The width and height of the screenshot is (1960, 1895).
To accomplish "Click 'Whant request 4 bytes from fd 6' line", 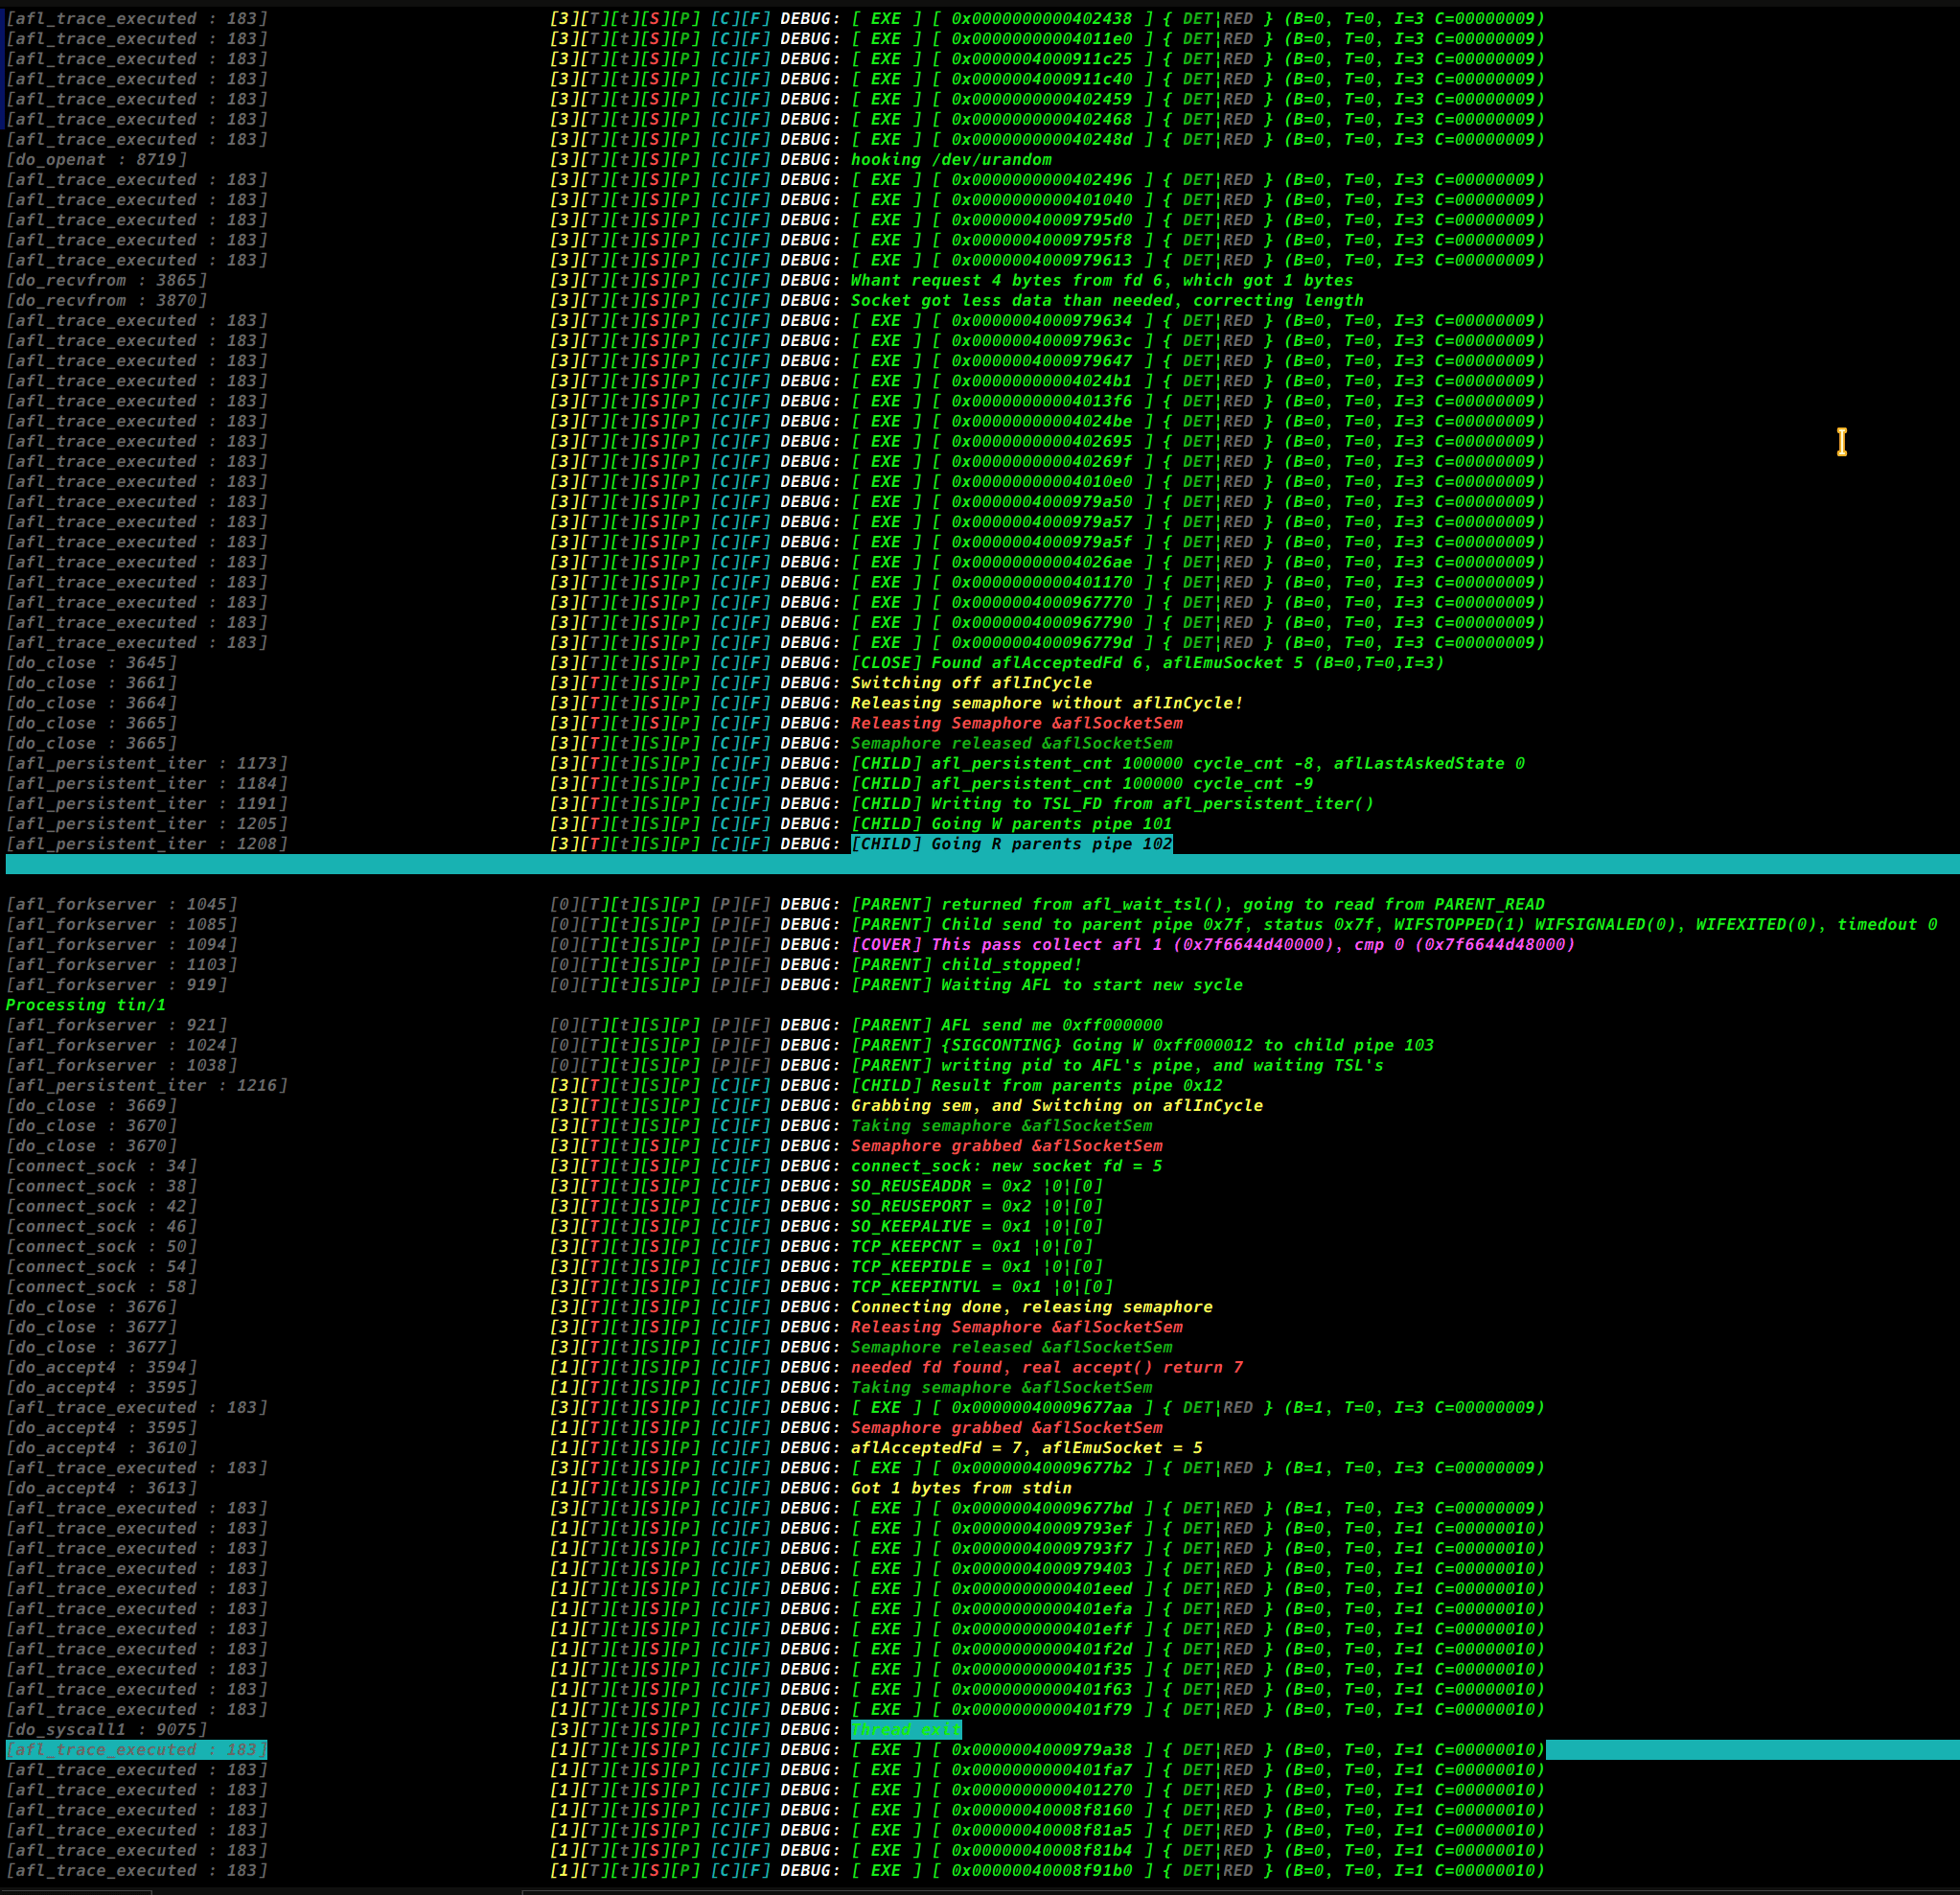I will pos(1100,281).
